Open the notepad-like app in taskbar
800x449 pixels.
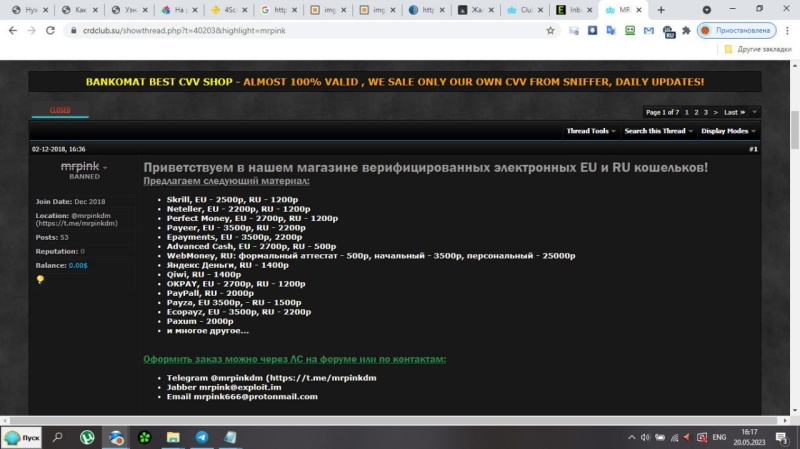click(230, 437)
